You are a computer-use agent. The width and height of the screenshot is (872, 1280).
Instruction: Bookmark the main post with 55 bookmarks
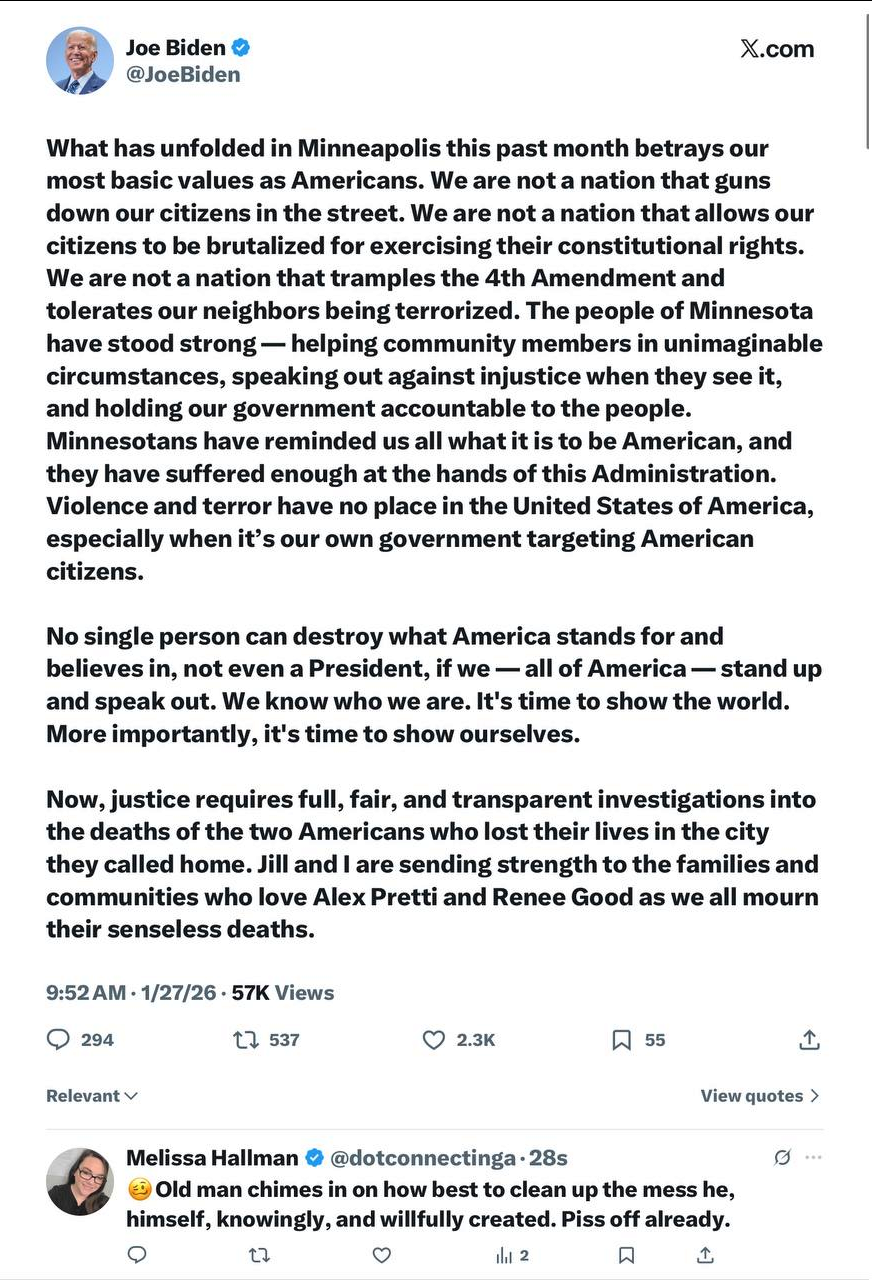[621, 1040]
